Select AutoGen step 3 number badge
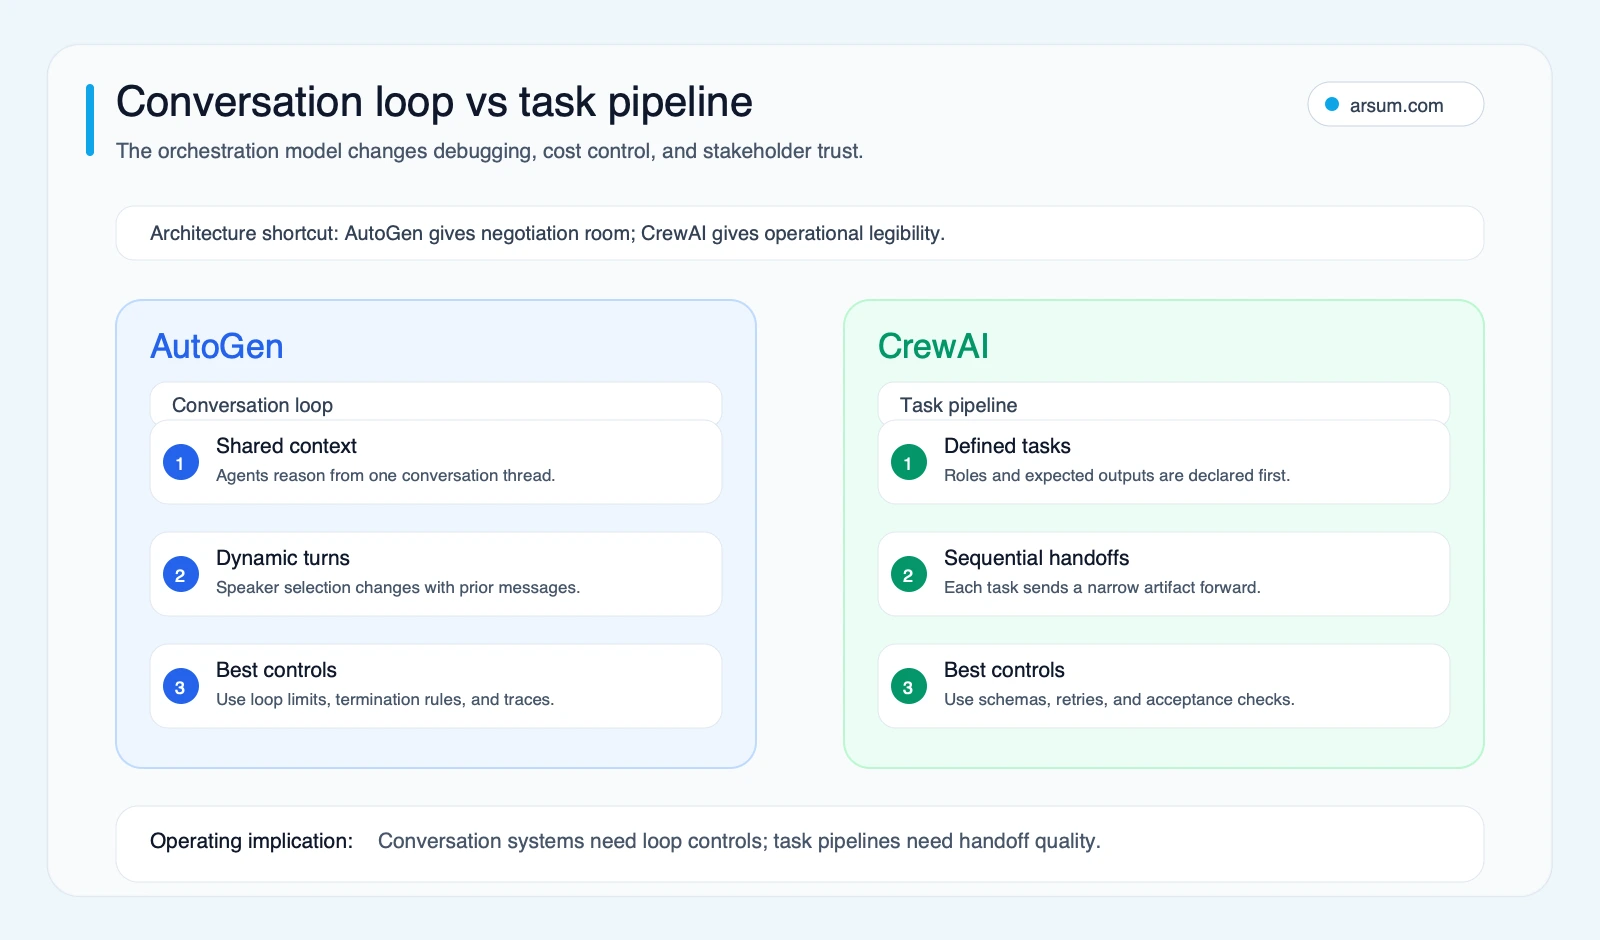Image resolution: width=1600 pixels, height=940 pixels. tap(180, 687)
